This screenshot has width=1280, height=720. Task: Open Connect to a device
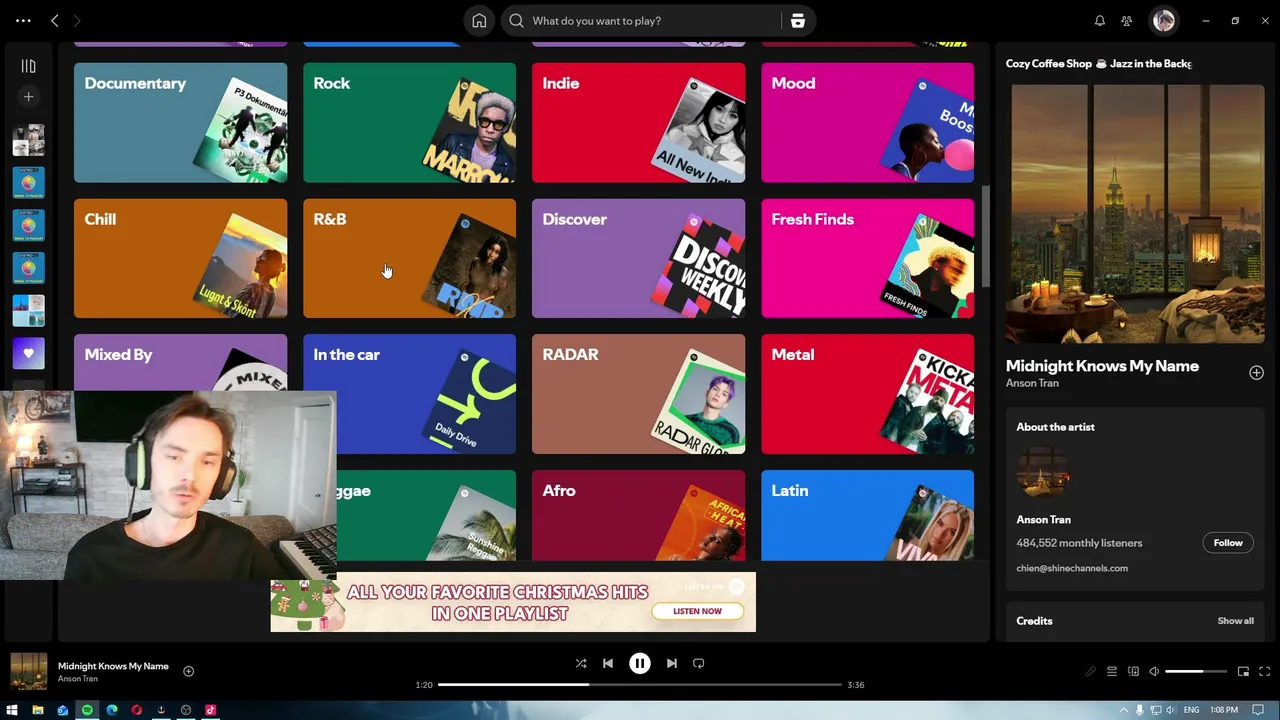pos(1133,672)
